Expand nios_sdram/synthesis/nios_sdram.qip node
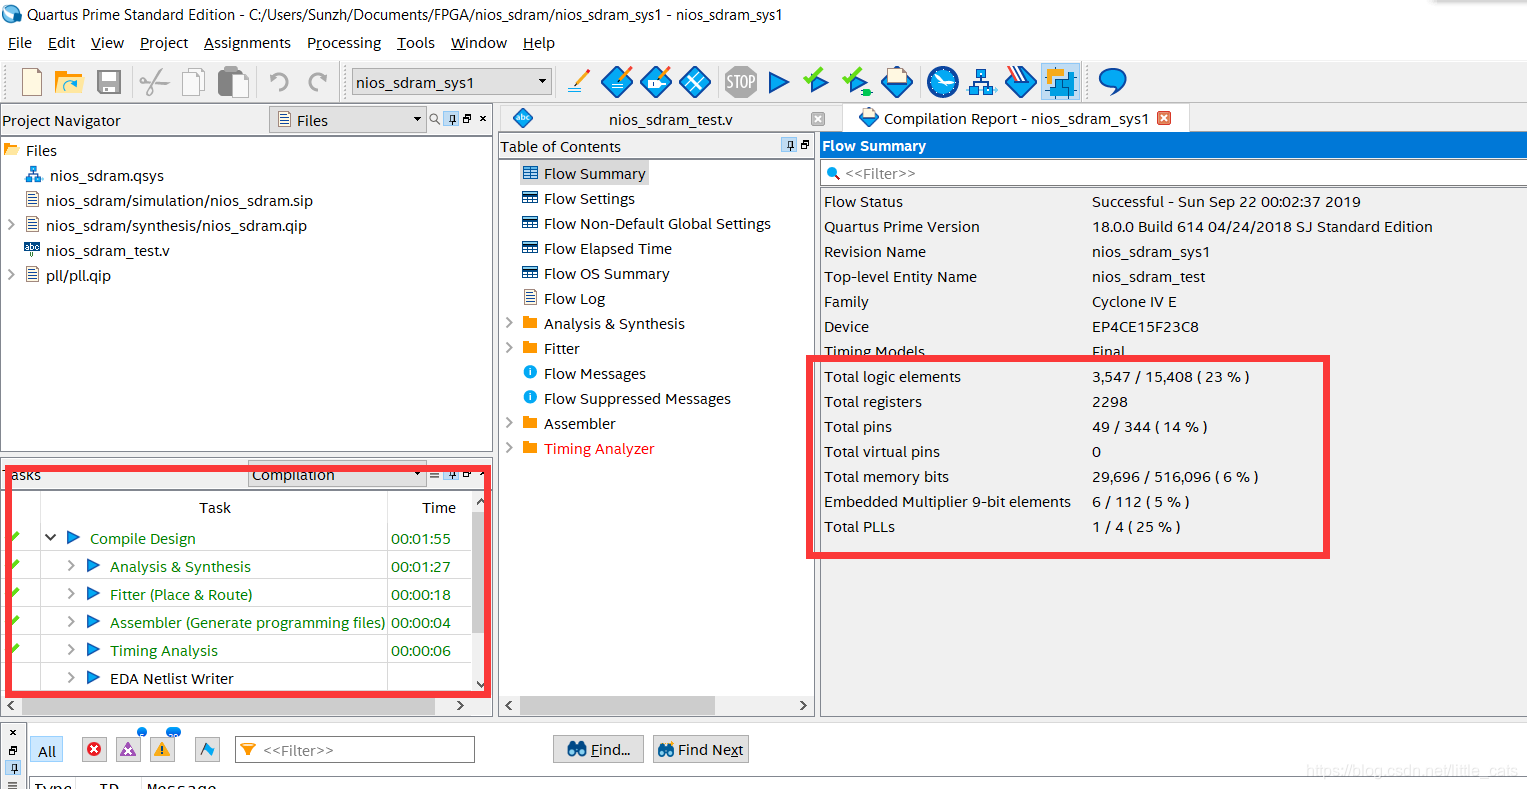The image size is (1527, 789). point(11,225)
